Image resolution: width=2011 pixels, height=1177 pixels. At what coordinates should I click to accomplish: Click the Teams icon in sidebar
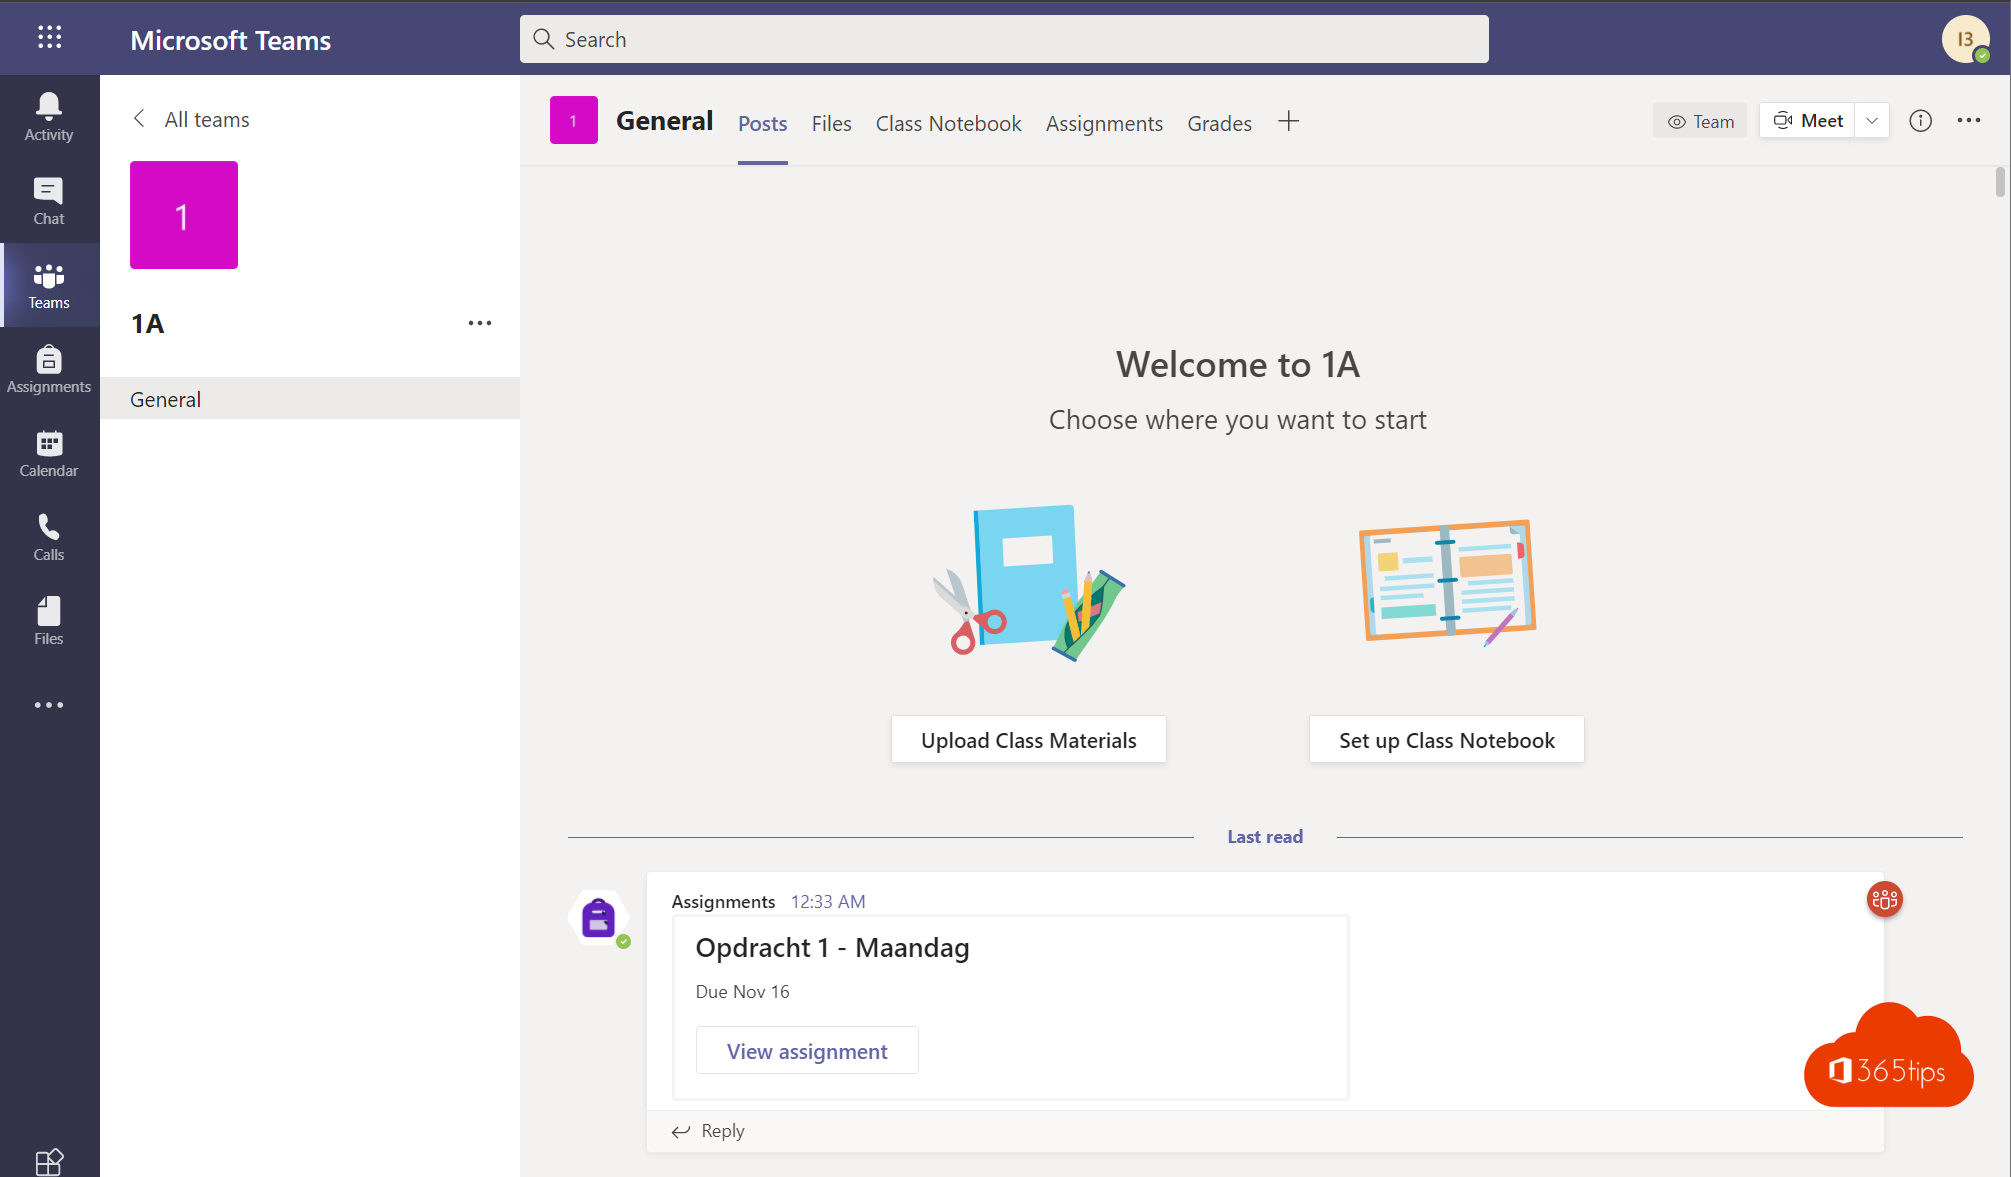coord(48,284)
